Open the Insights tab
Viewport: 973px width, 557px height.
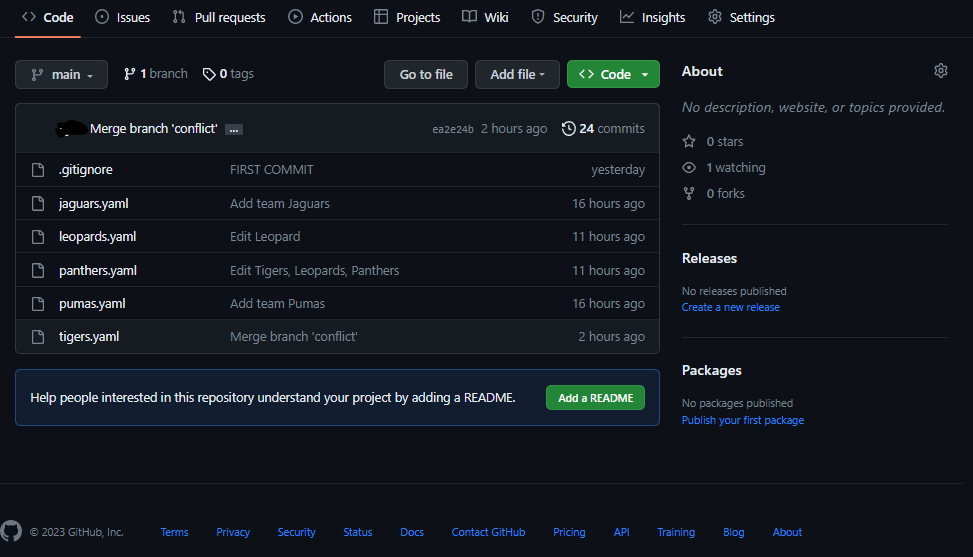click(652, 17)
